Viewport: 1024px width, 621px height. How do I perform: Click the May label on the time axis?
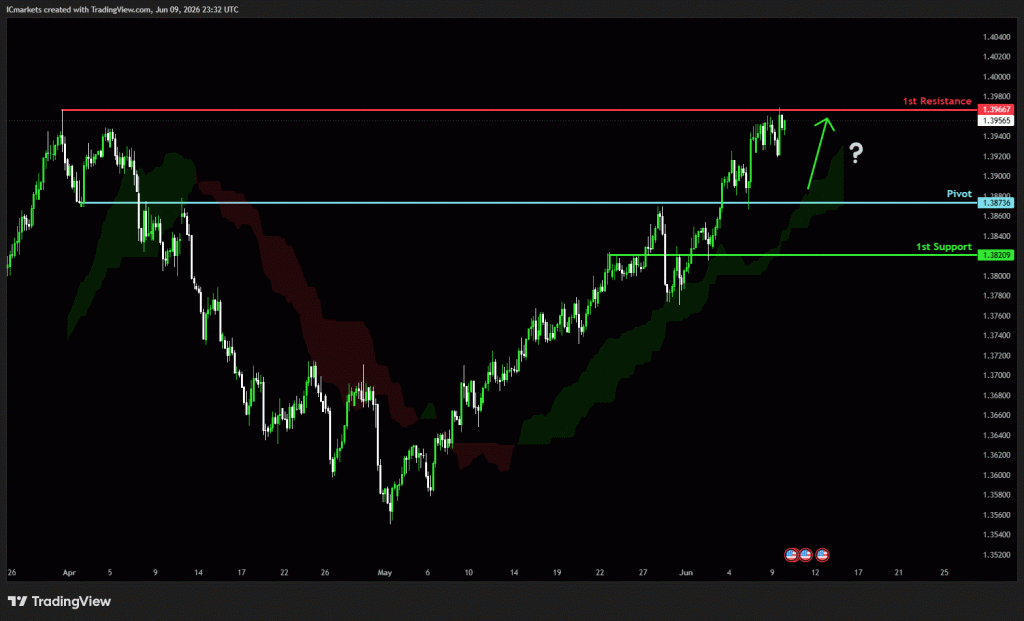(385, 573)
